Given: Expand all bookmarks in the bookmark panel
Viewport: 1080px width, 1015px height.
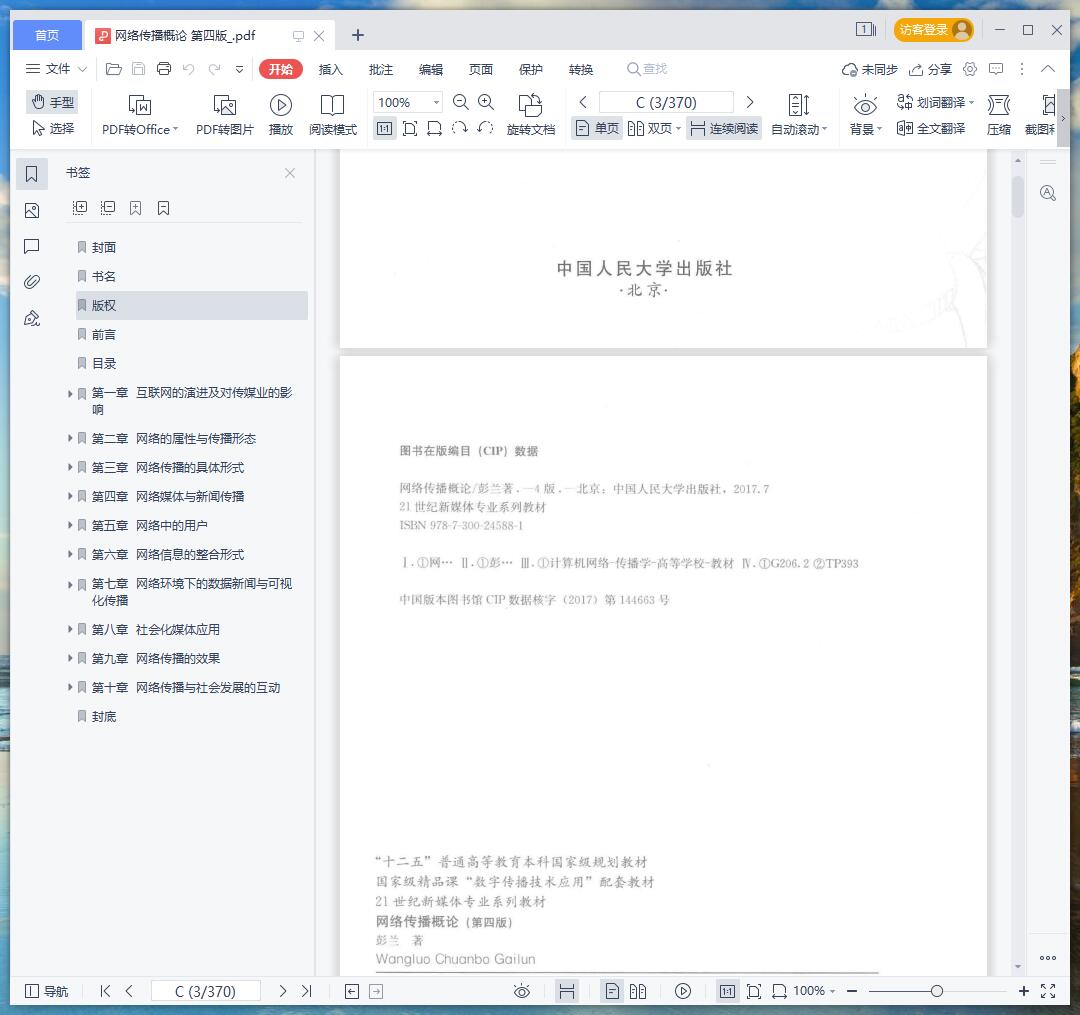Looking at the screenshot, I should [80, 208].
